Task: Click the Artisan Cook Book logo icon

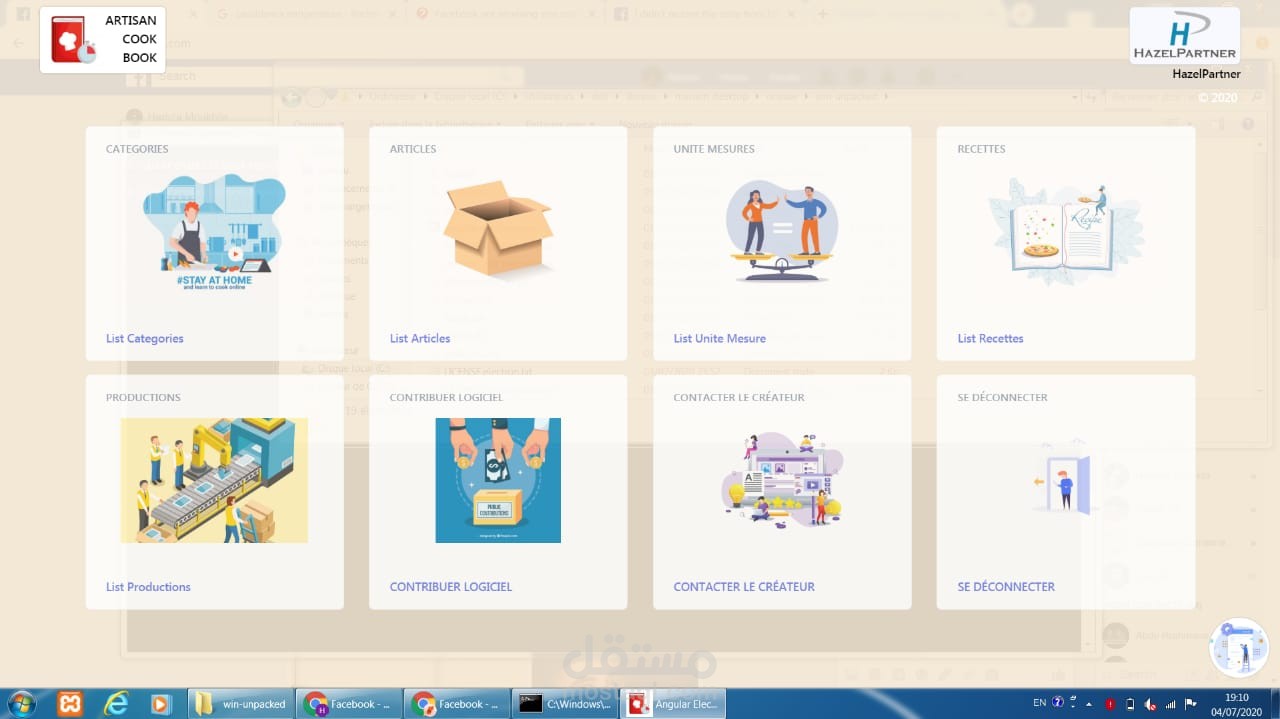Action: pos(73,39)
